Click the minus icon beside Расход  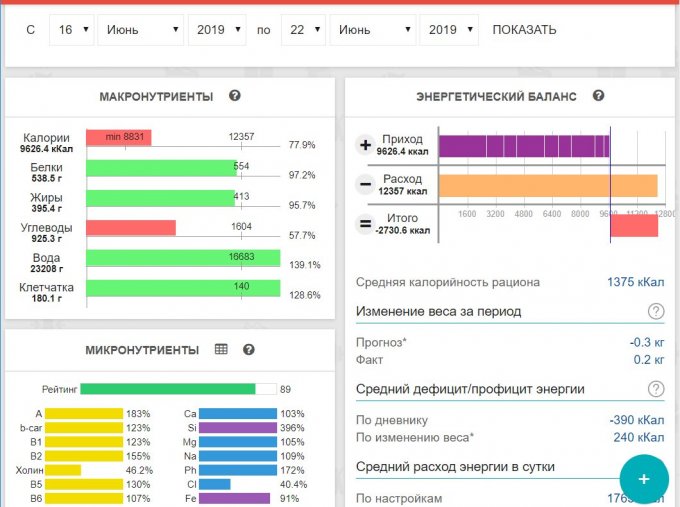point(365,185)
